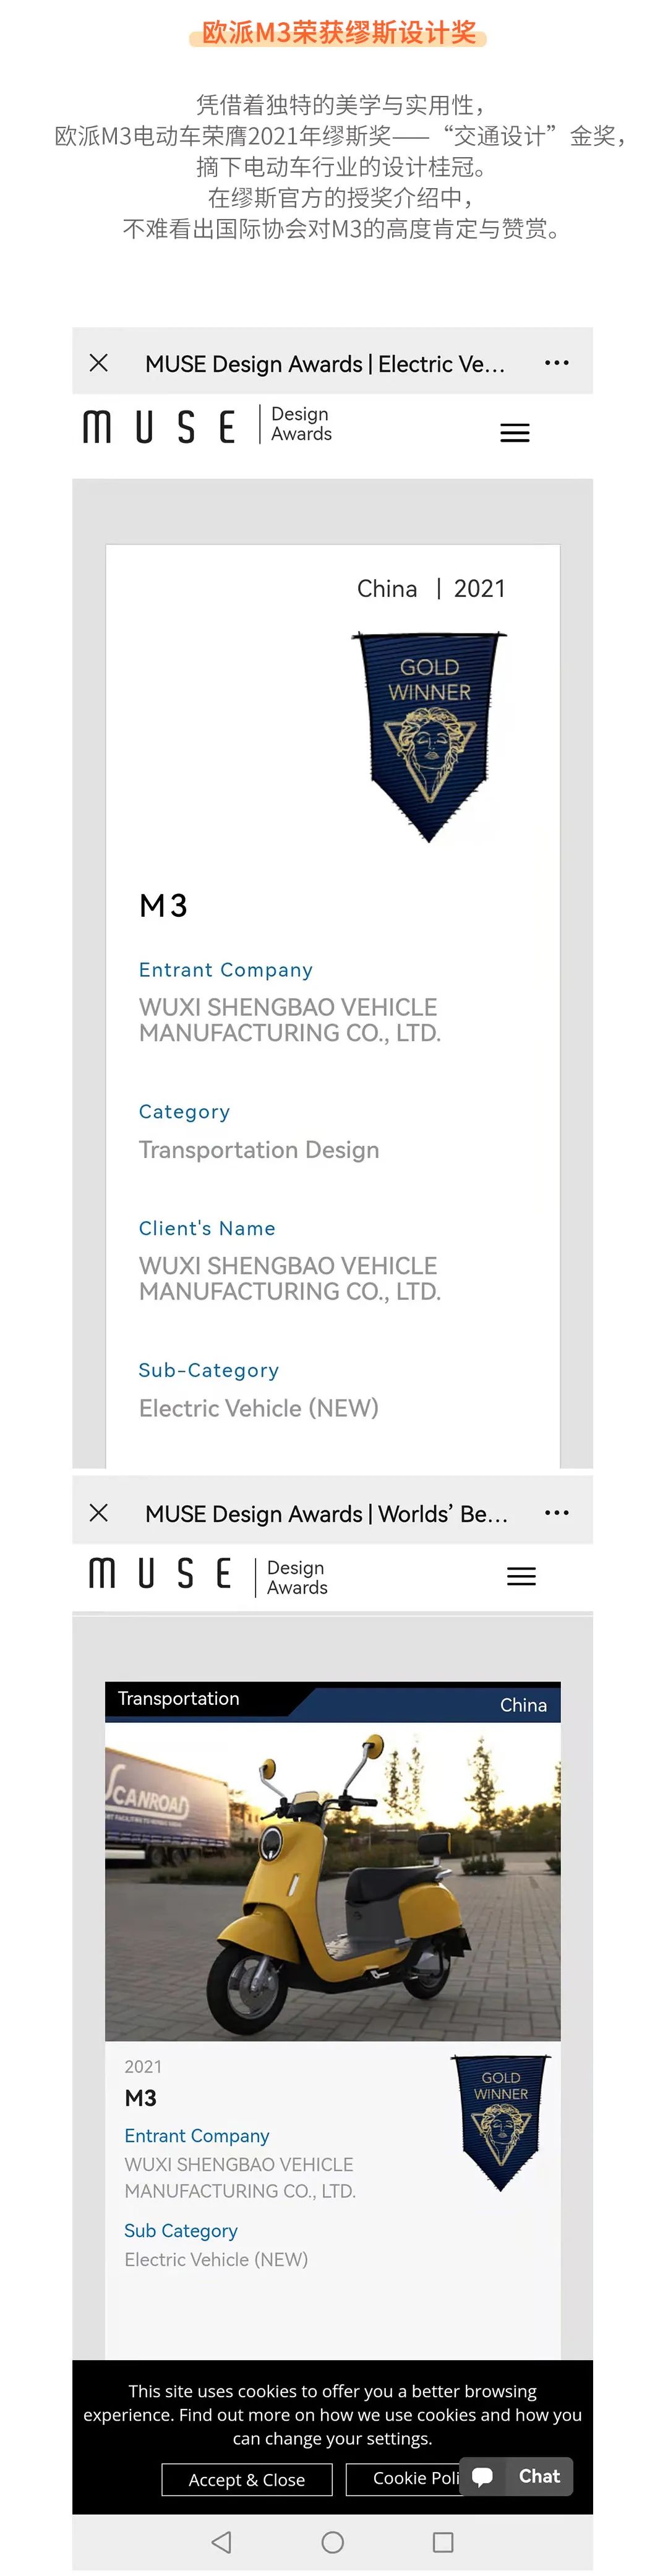
Task: Open the three-dot menu of Electric Ve... page
Action: (556, 363)
